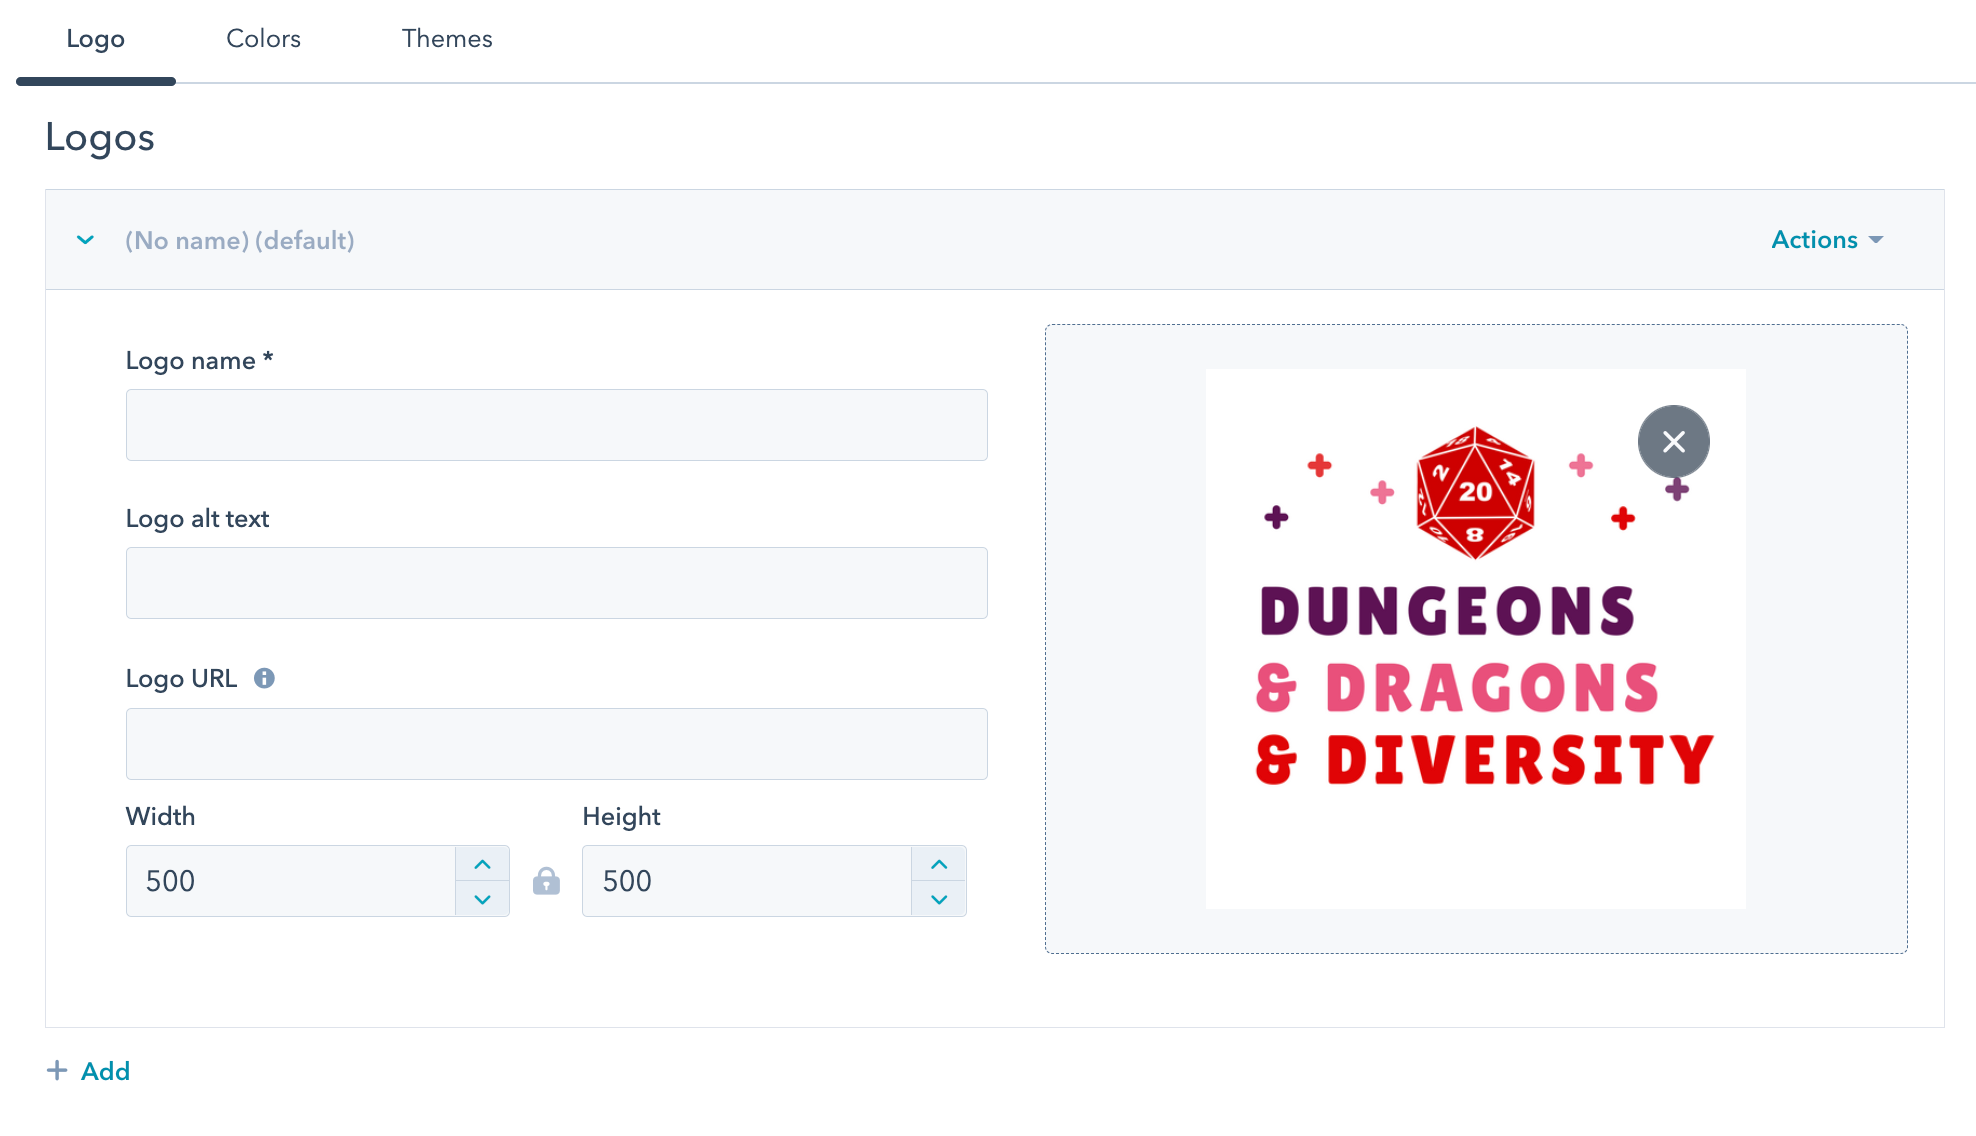Toggle the aspect ratio lock icon
Image resolution: width=1976 pixels, height=1136 pixels.
pyautogui.click(x=546, y=881)
